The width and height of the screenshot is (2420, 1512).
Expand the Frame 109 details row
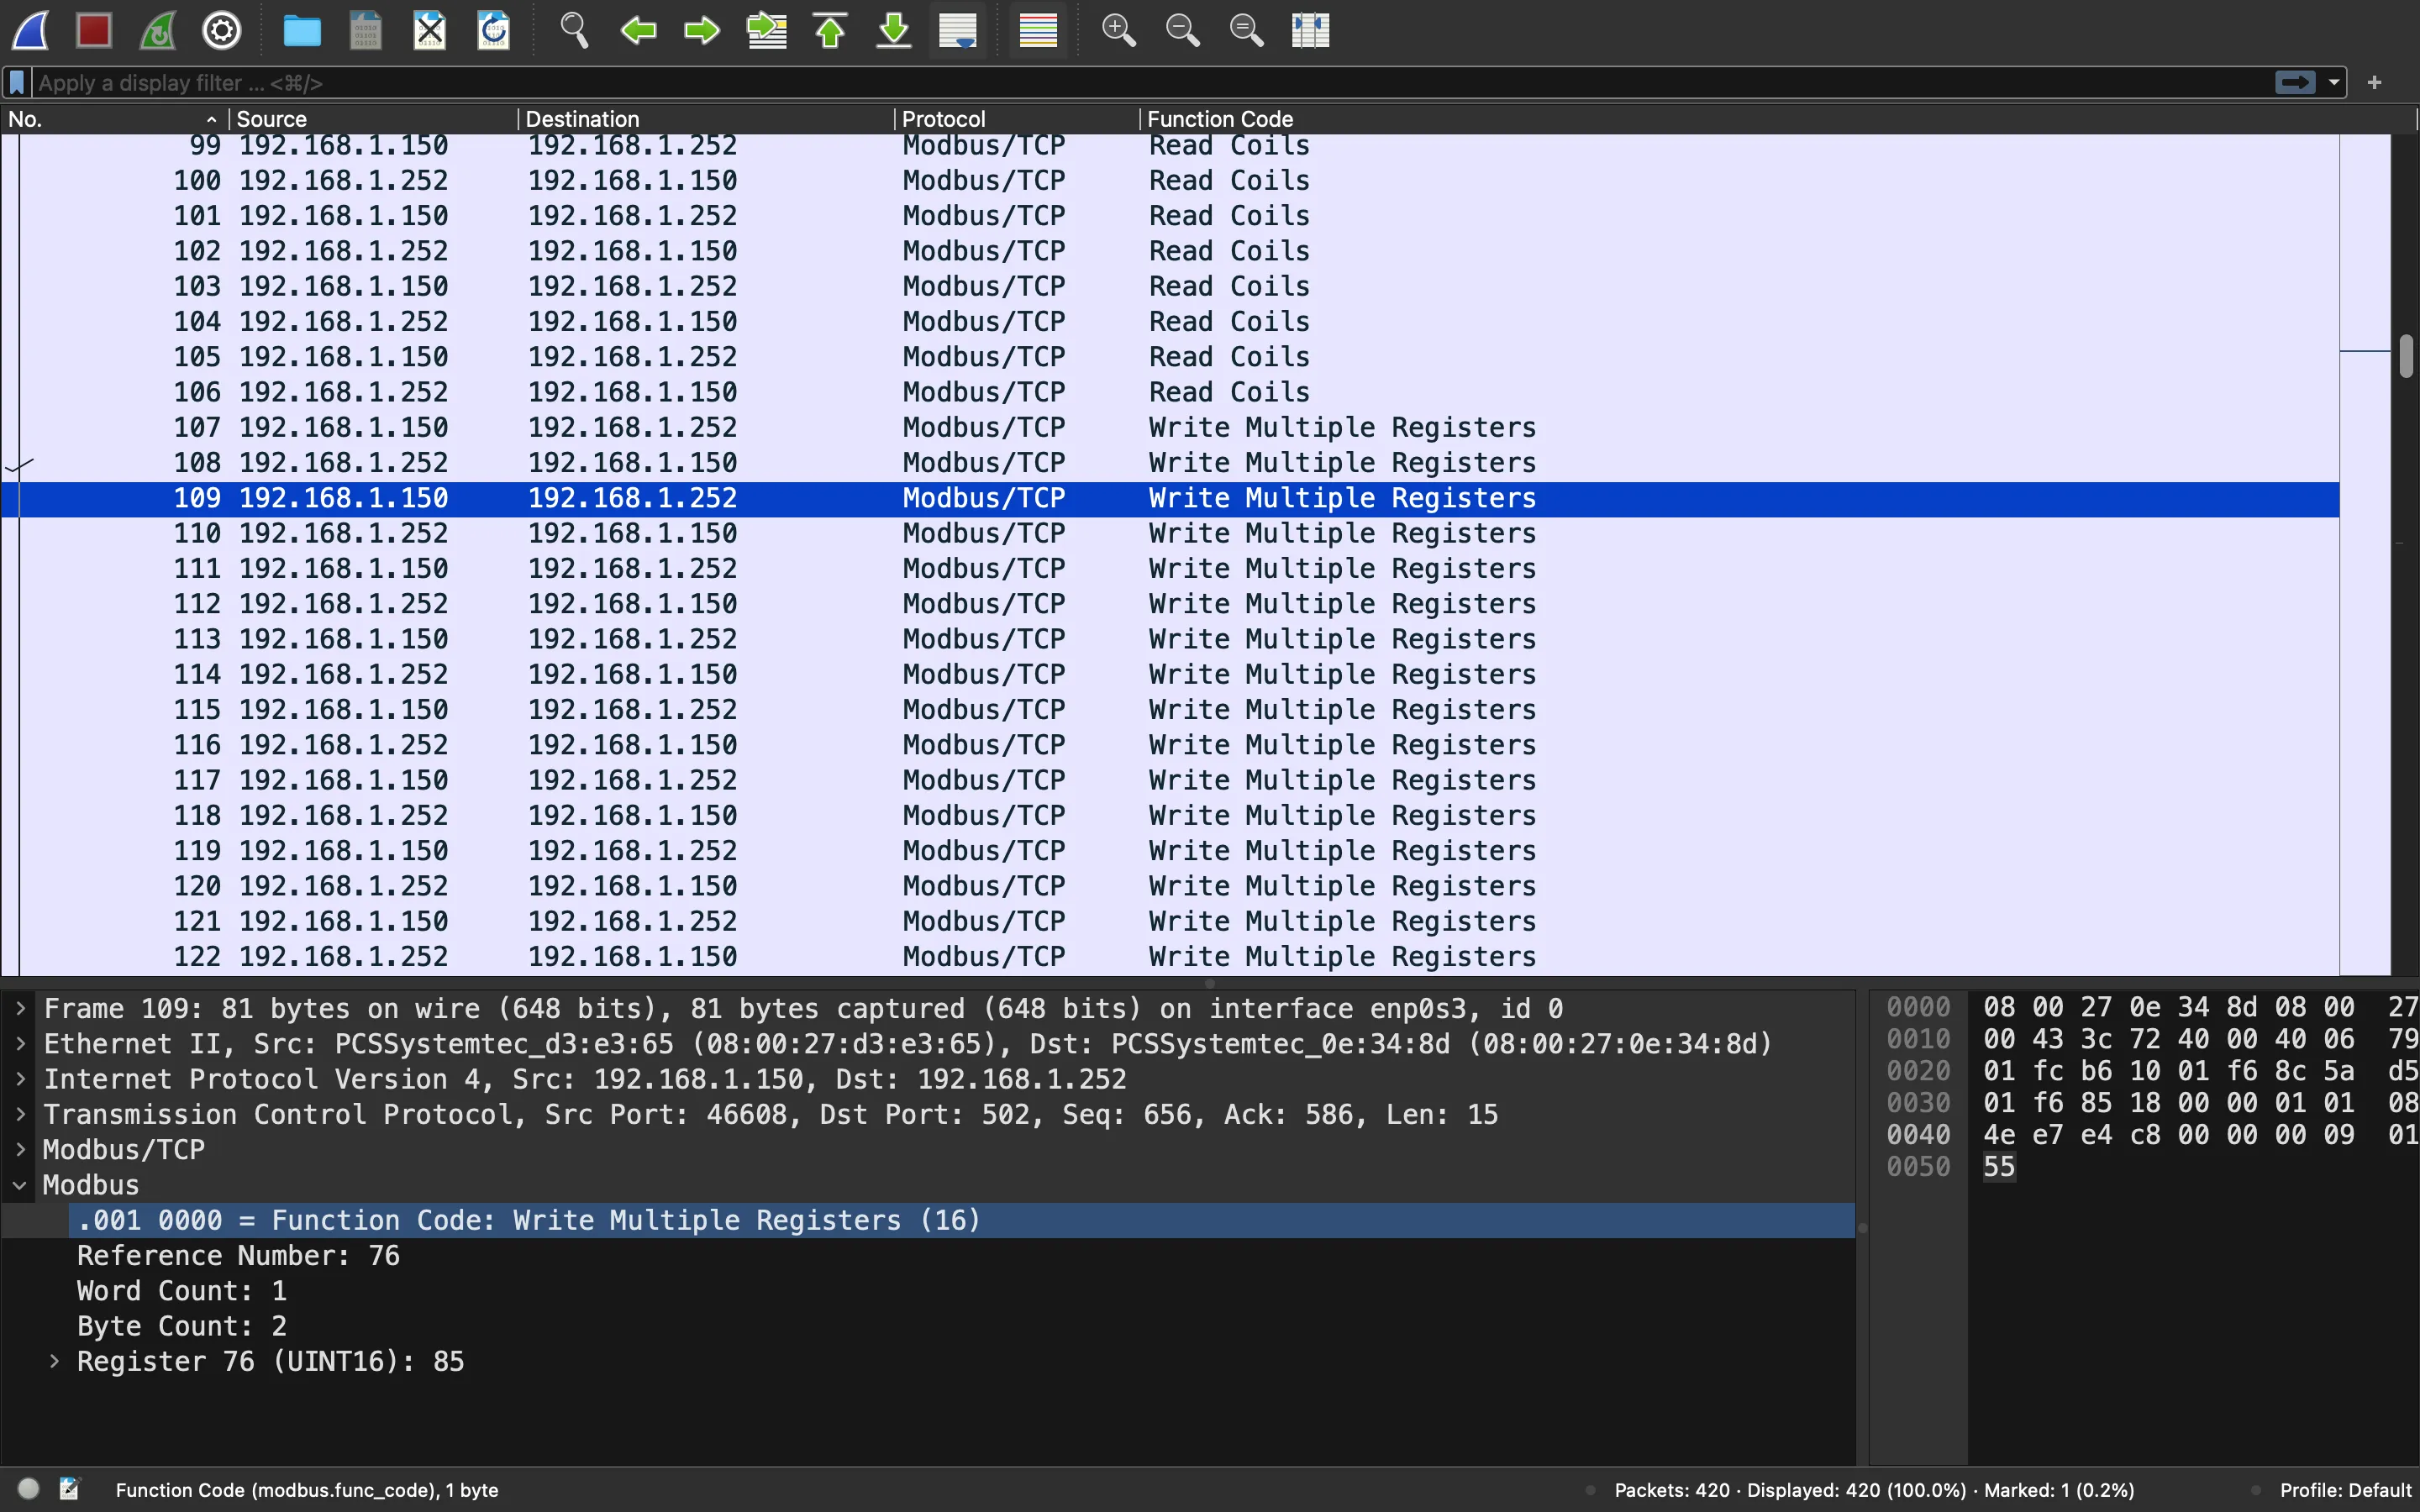click(x=20, y=1008)
